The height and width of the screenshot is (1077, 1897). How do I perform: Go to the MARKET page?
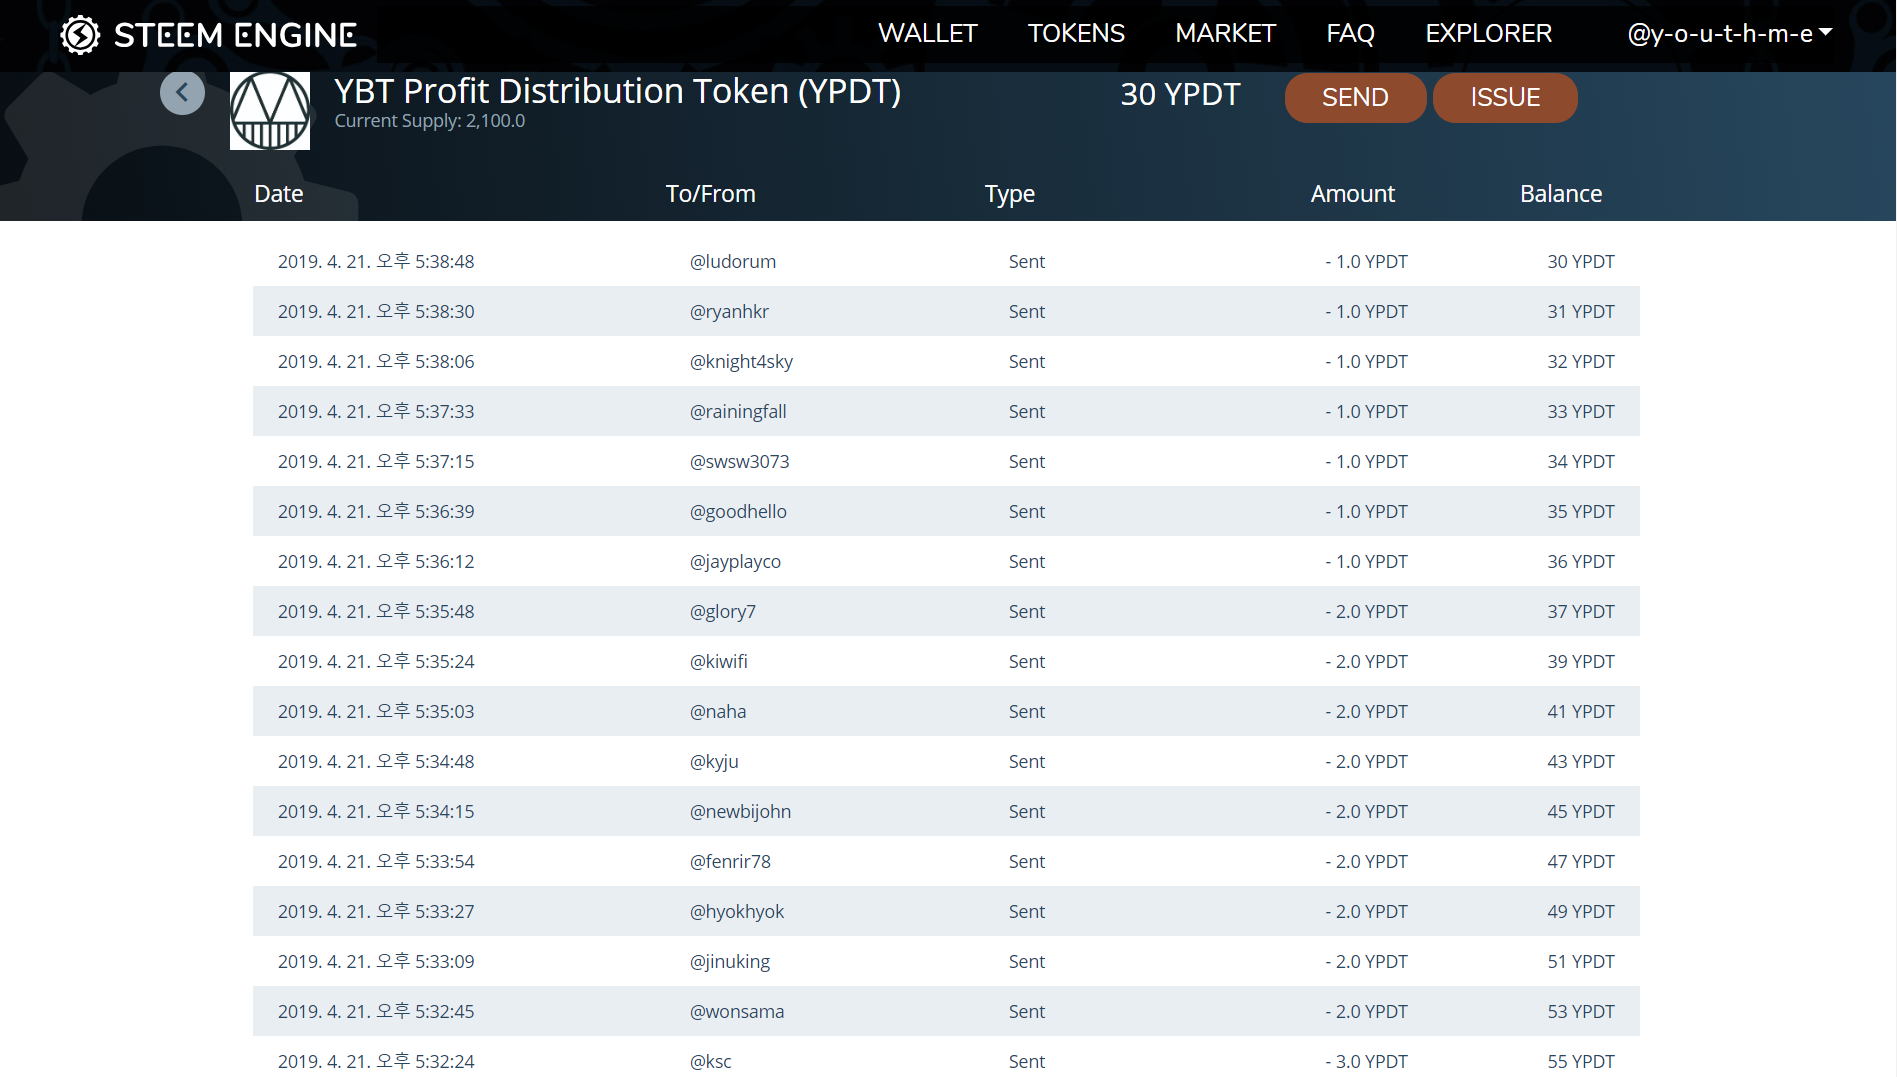pos(1225,33)
